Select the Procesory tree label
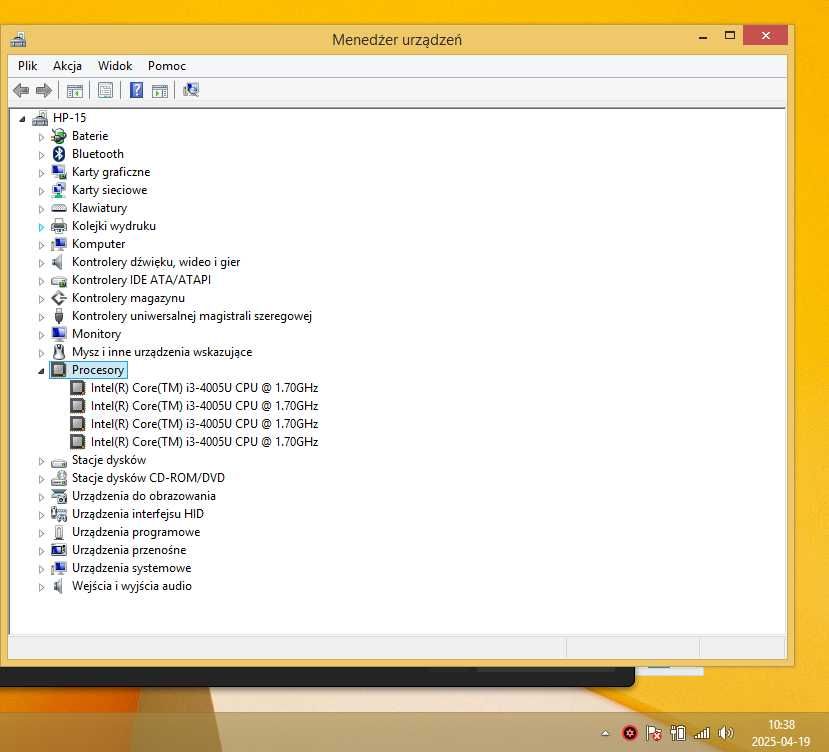The height and width of the screenshot is (752, 829). (x=98, y=370)
